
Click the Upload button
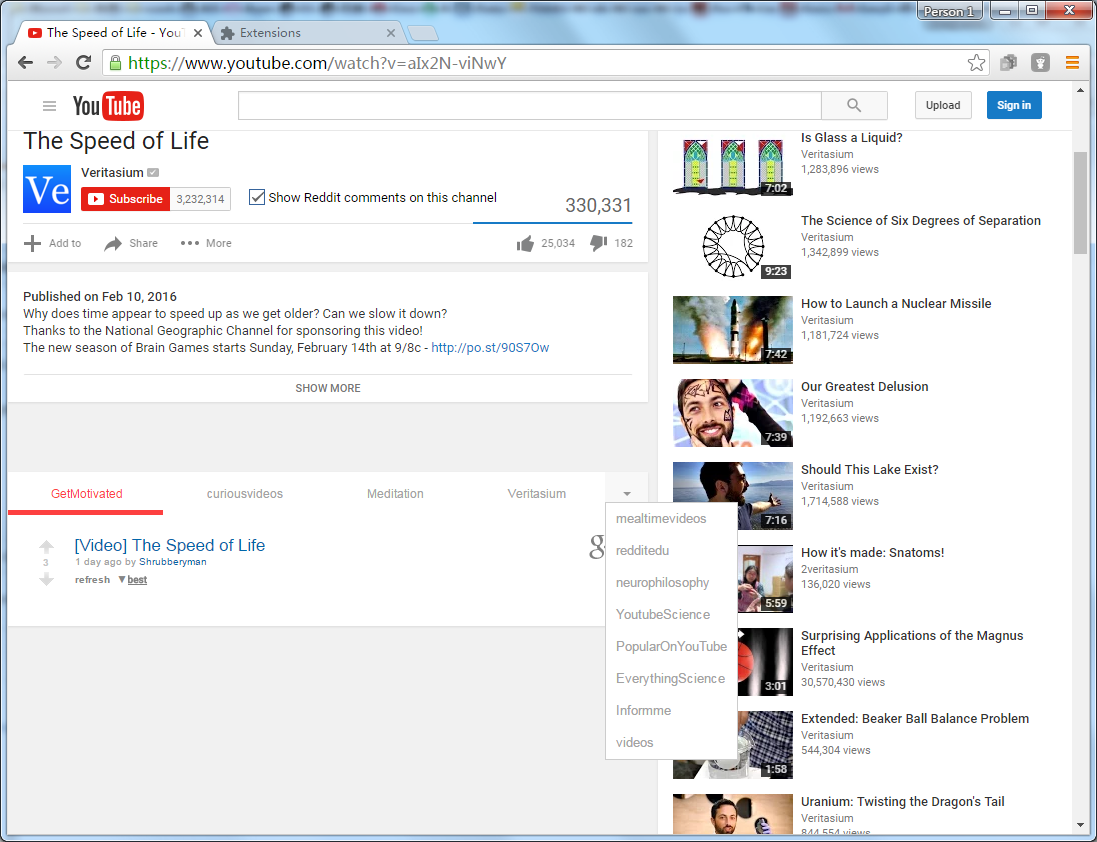point(943,105)
